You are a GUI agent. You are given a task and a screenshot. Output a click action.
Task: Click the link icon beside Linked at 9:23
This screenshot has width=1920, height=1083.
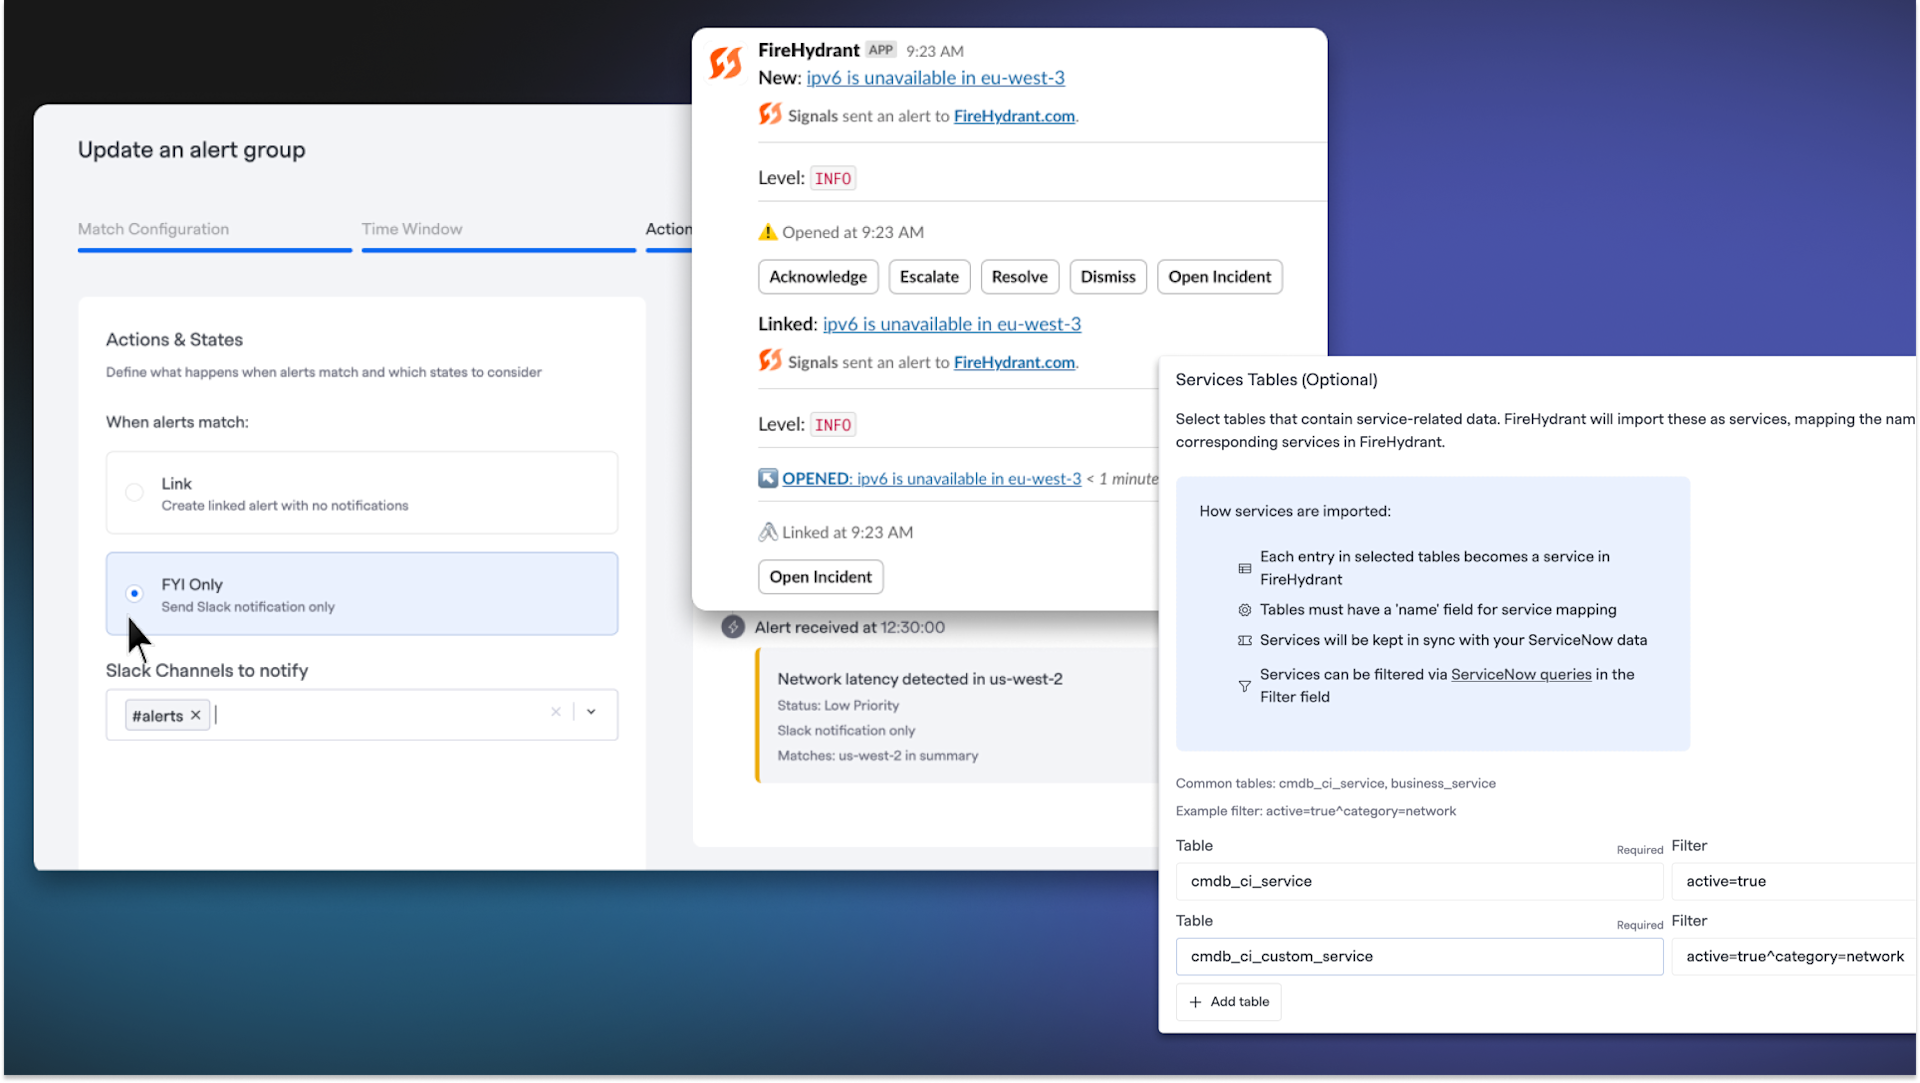point(767,532)
